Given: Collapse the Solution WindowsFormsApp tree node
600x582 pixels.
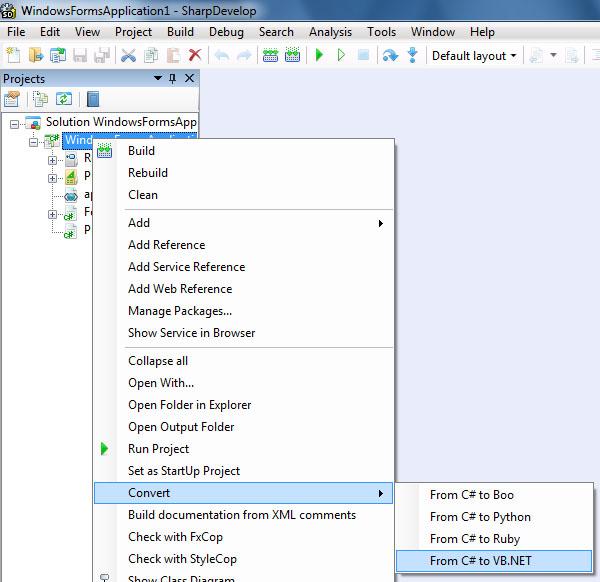Looking at the screenshot, I should 15,122.
